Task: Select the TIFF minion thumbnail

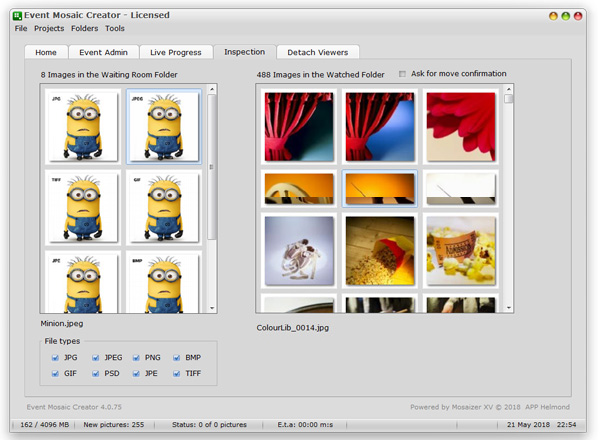Action: pos(83,207)
